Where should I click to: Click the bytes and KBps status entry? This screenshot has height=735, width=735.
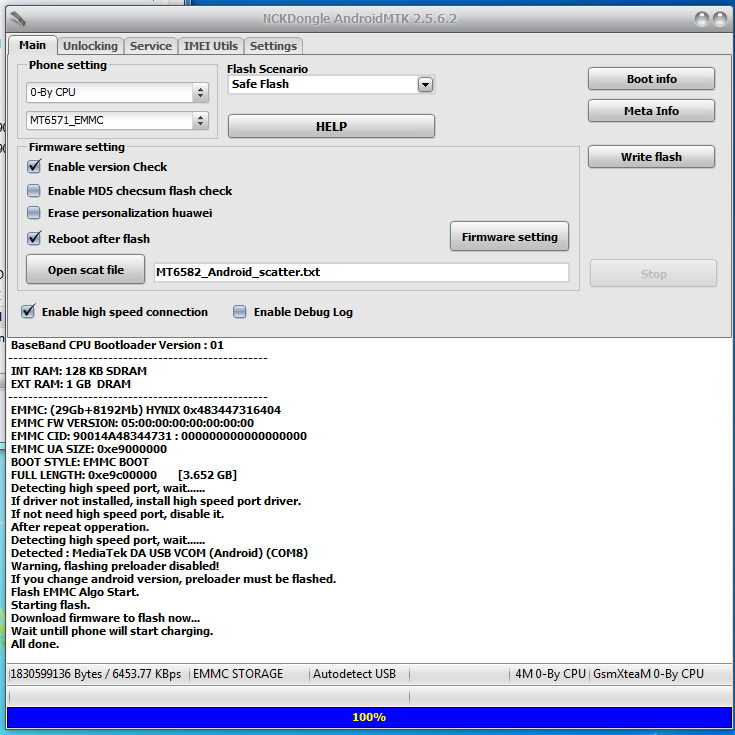(x=95, y=674)
